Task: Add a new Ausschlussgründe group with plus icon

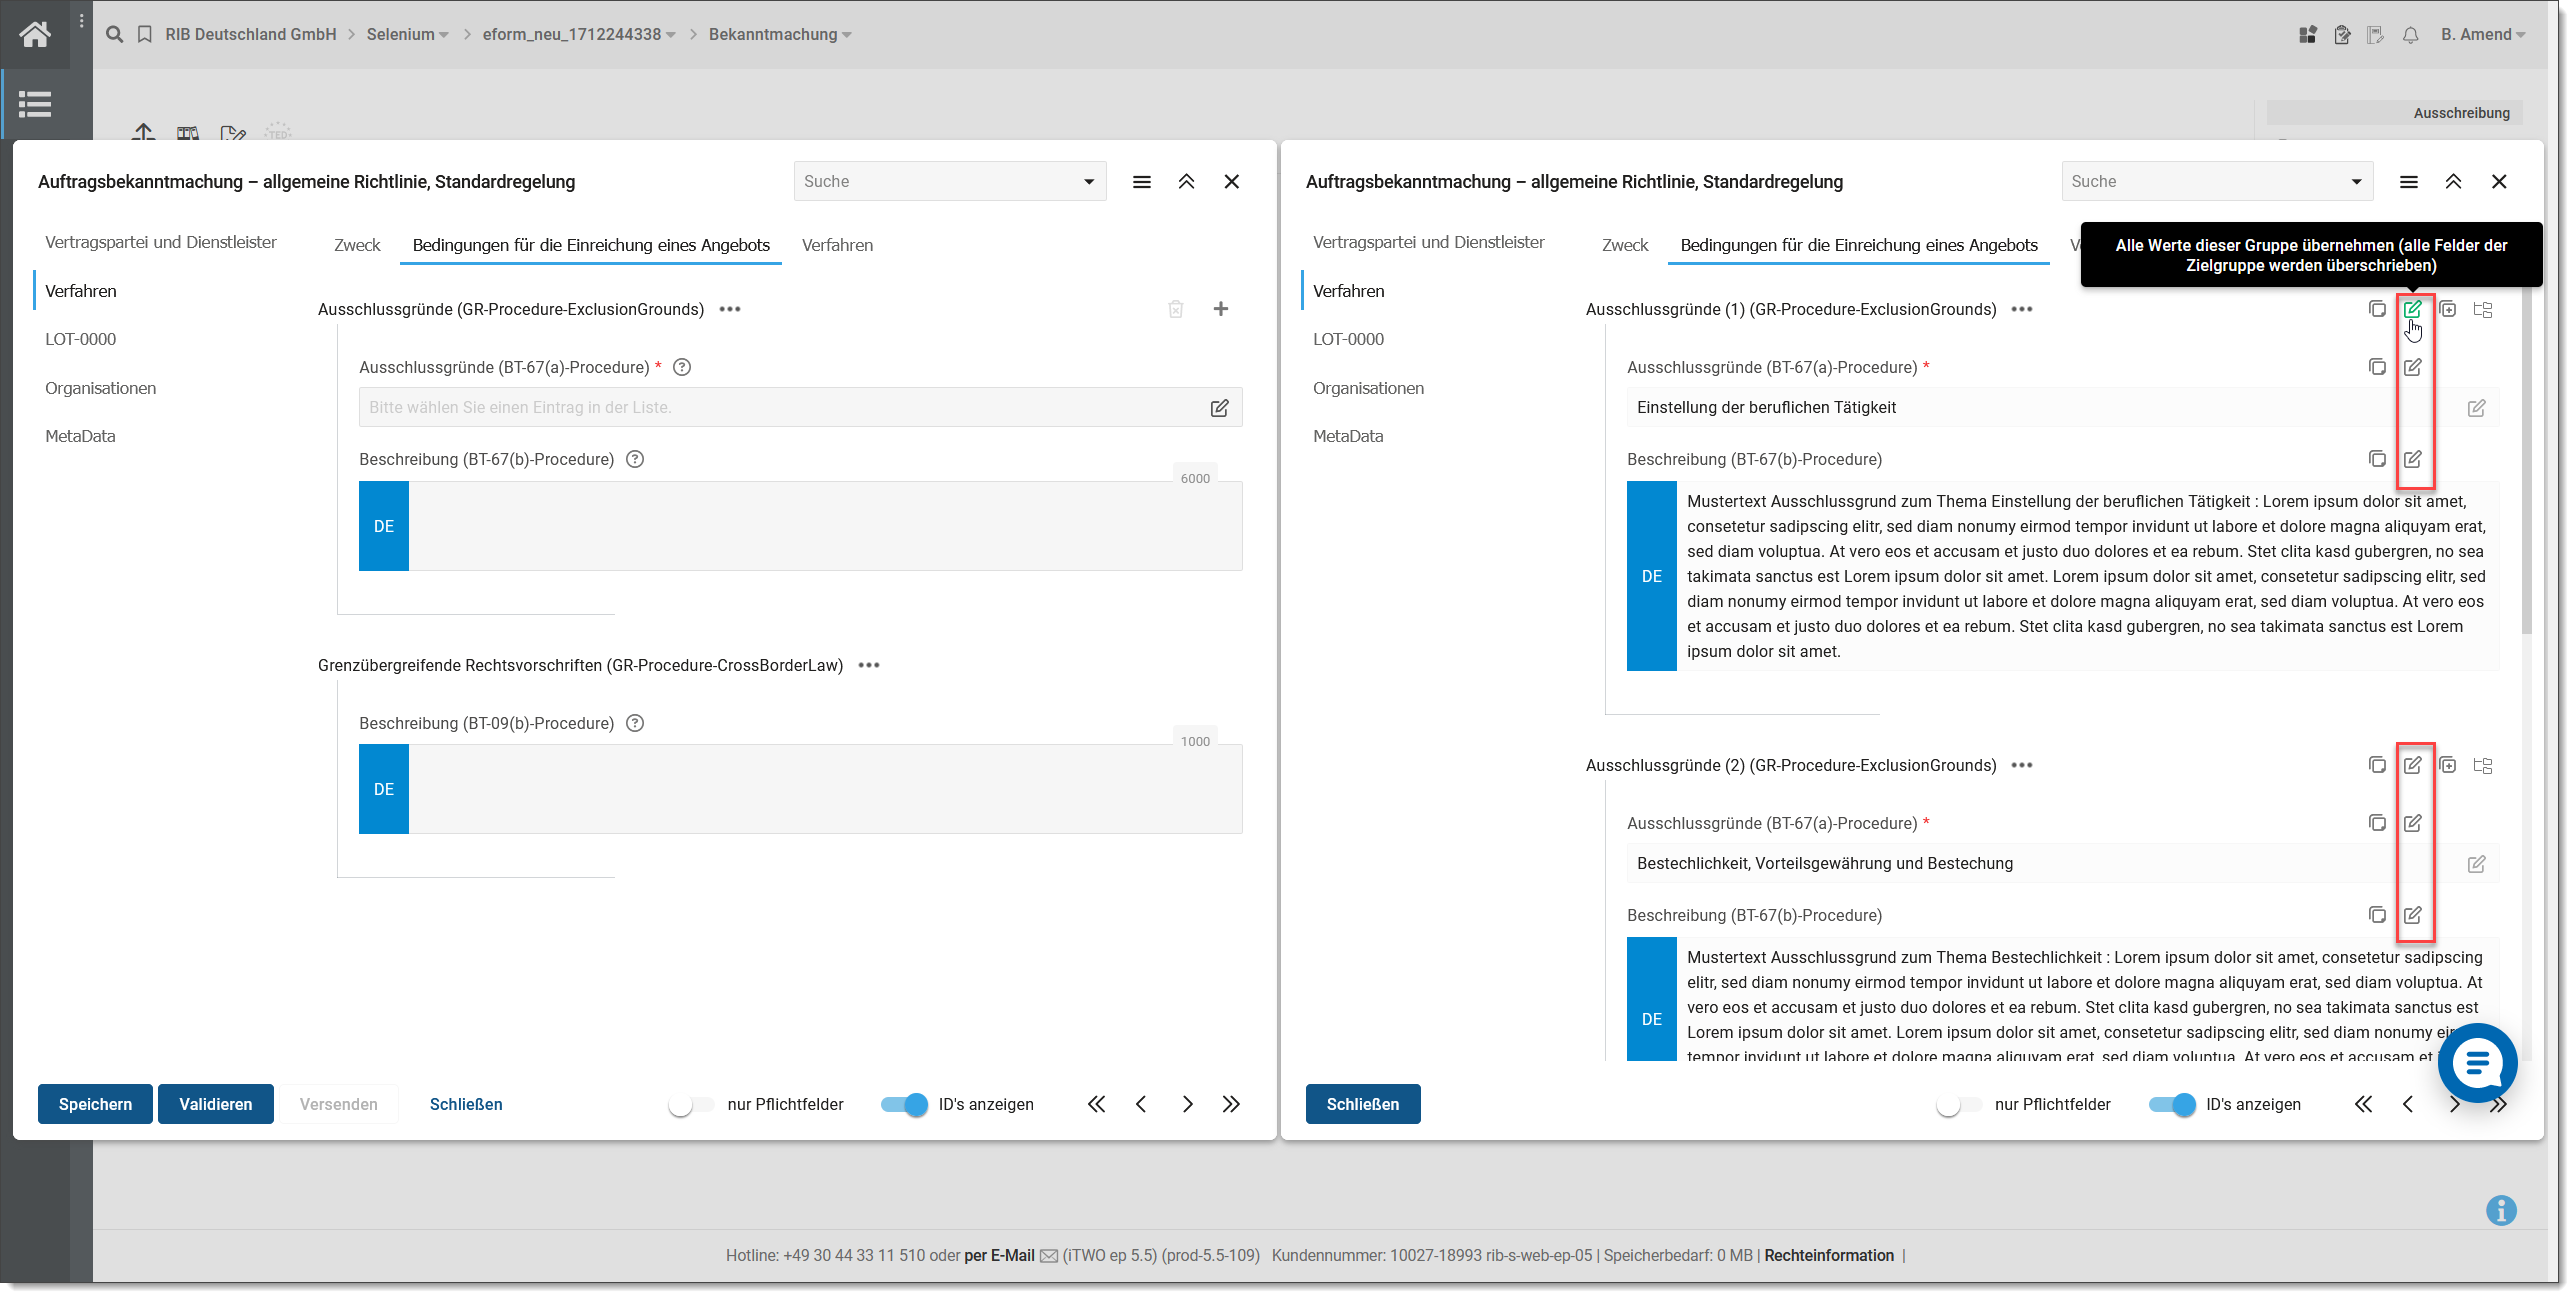Action: click(1220, 309)
